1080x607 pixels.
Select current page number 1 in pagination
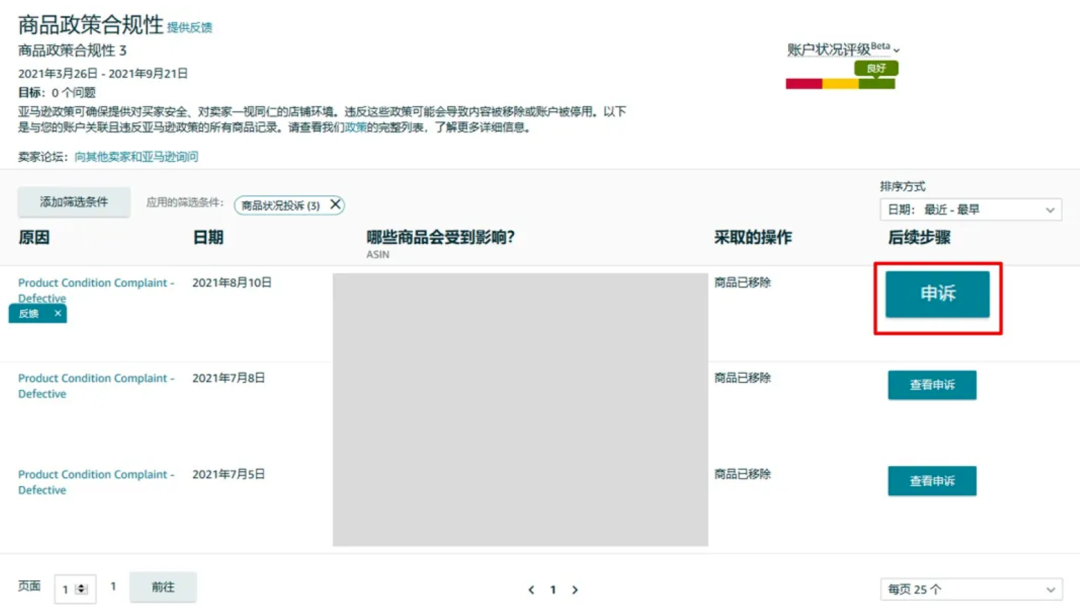[553, 590]
